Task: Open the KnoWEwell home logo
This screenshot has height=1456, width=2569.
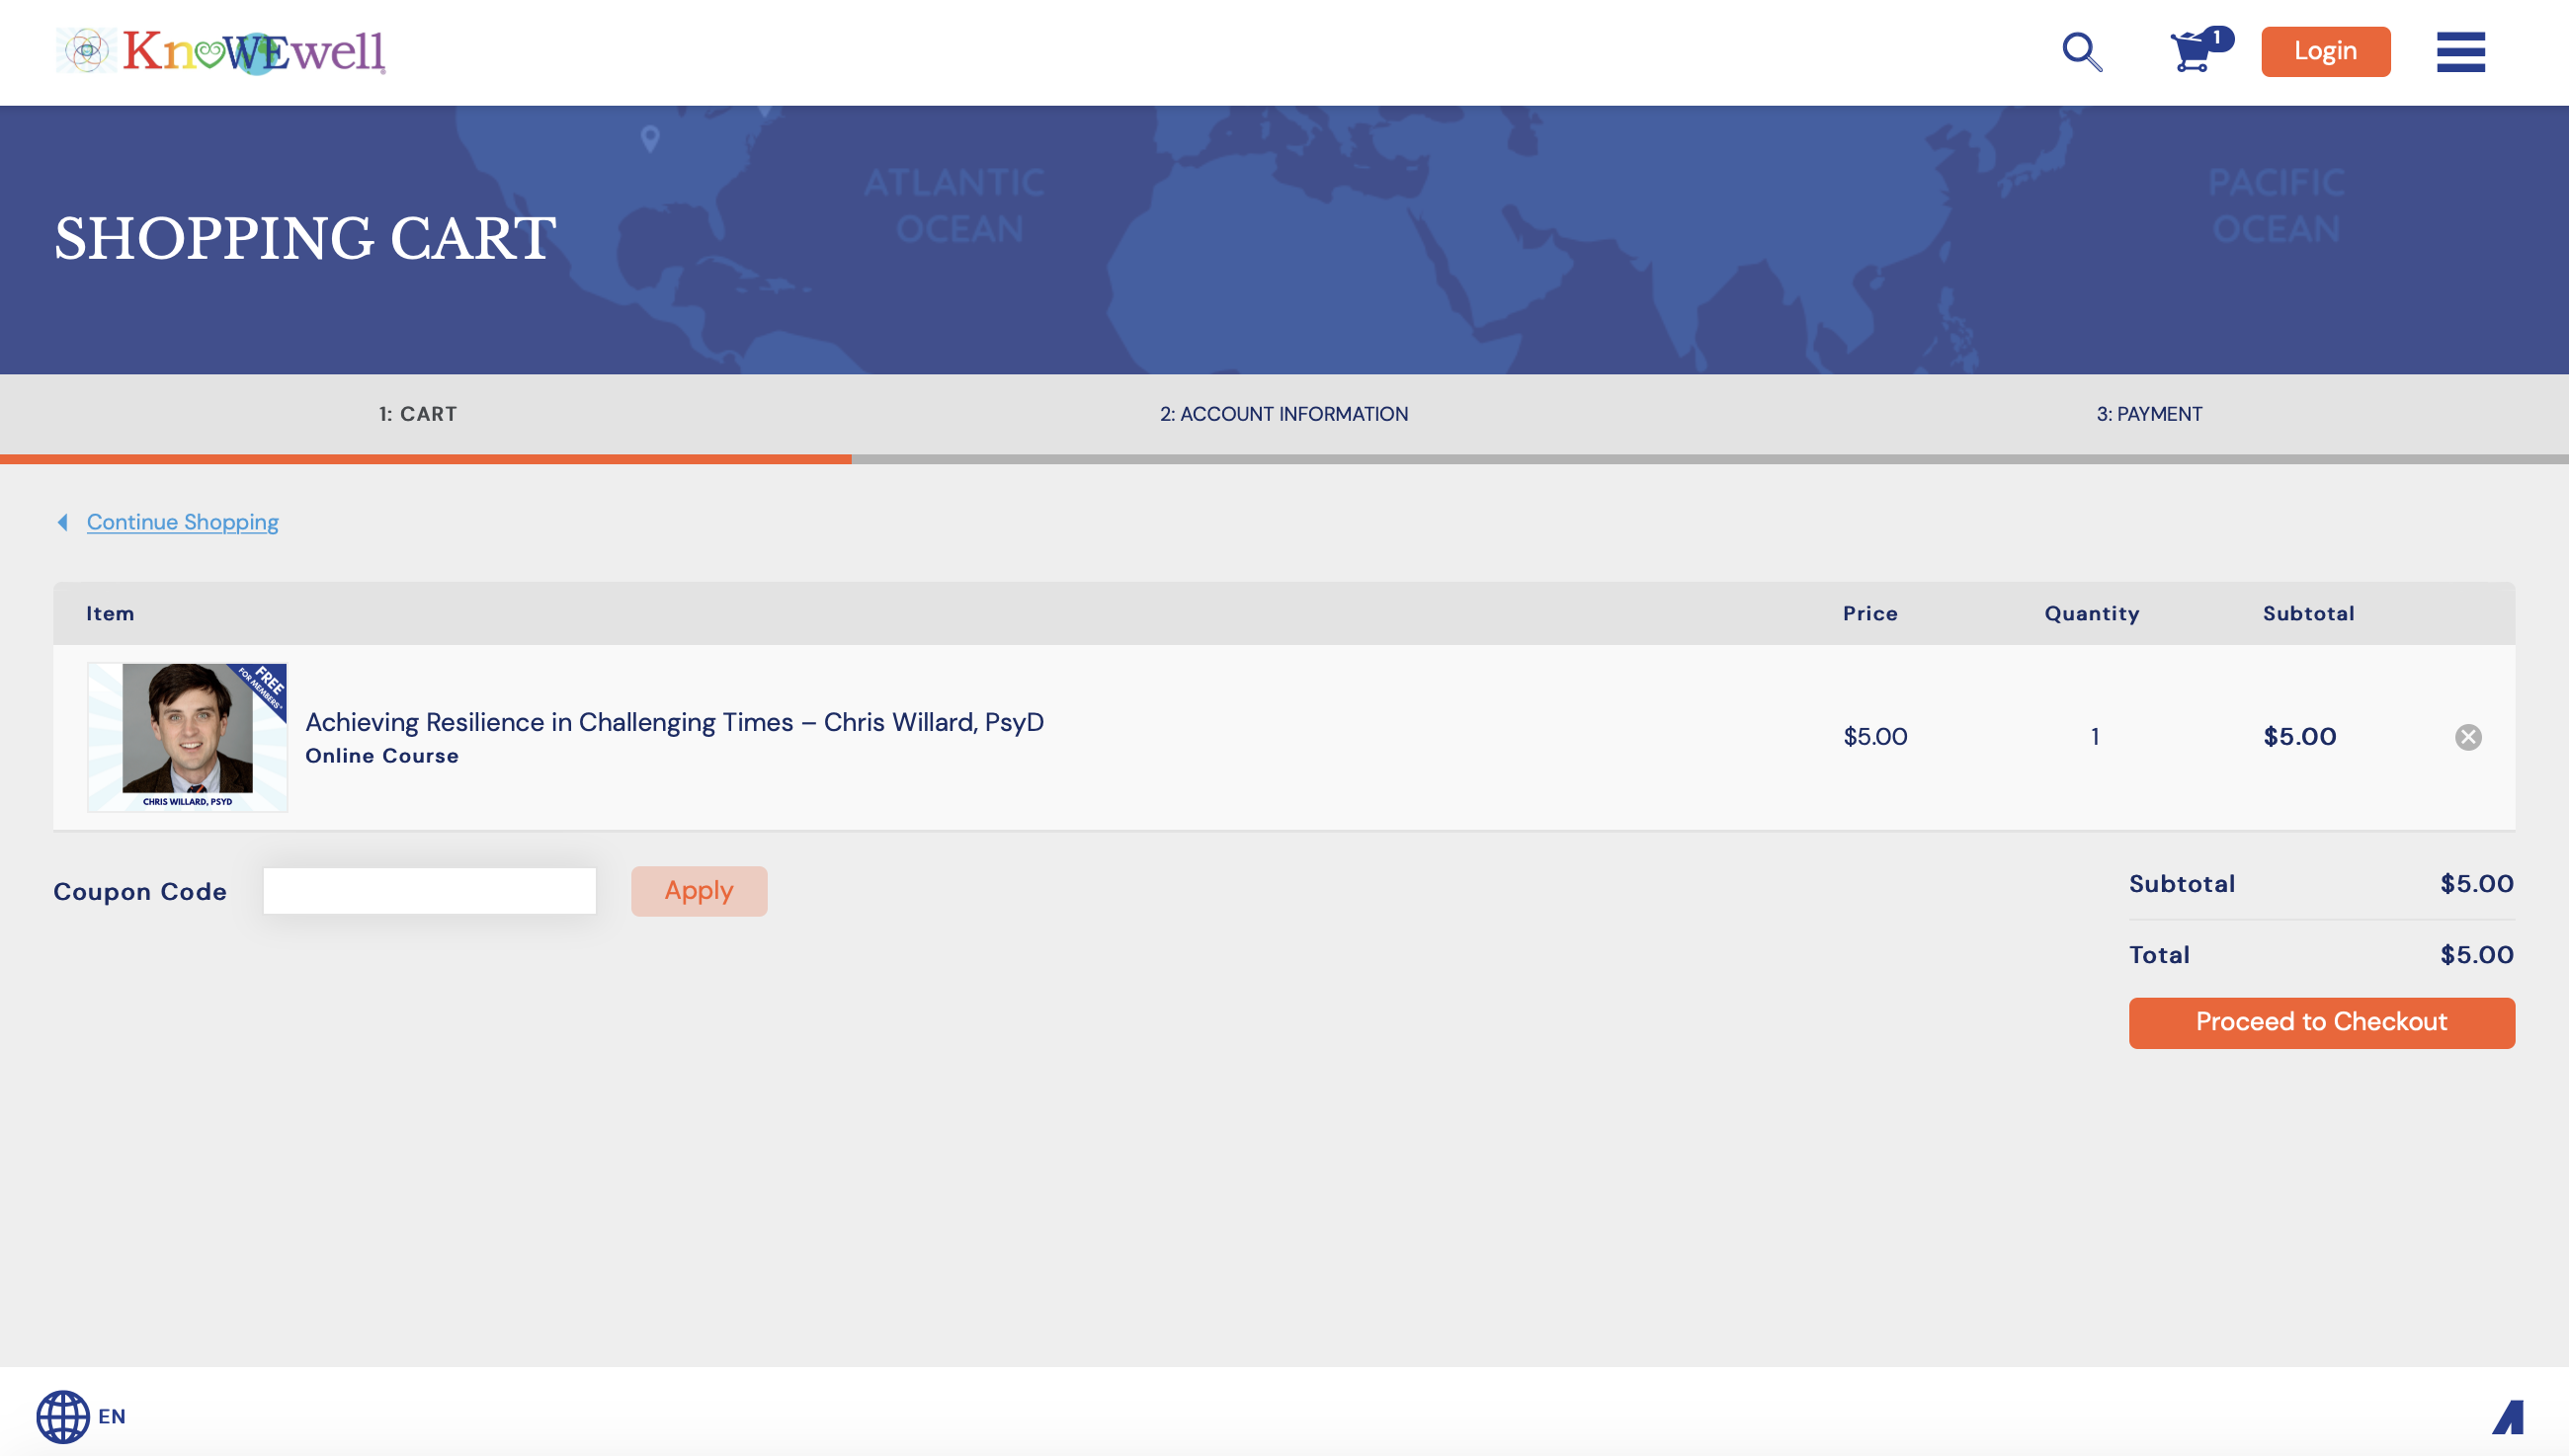Action: point(220,51)
